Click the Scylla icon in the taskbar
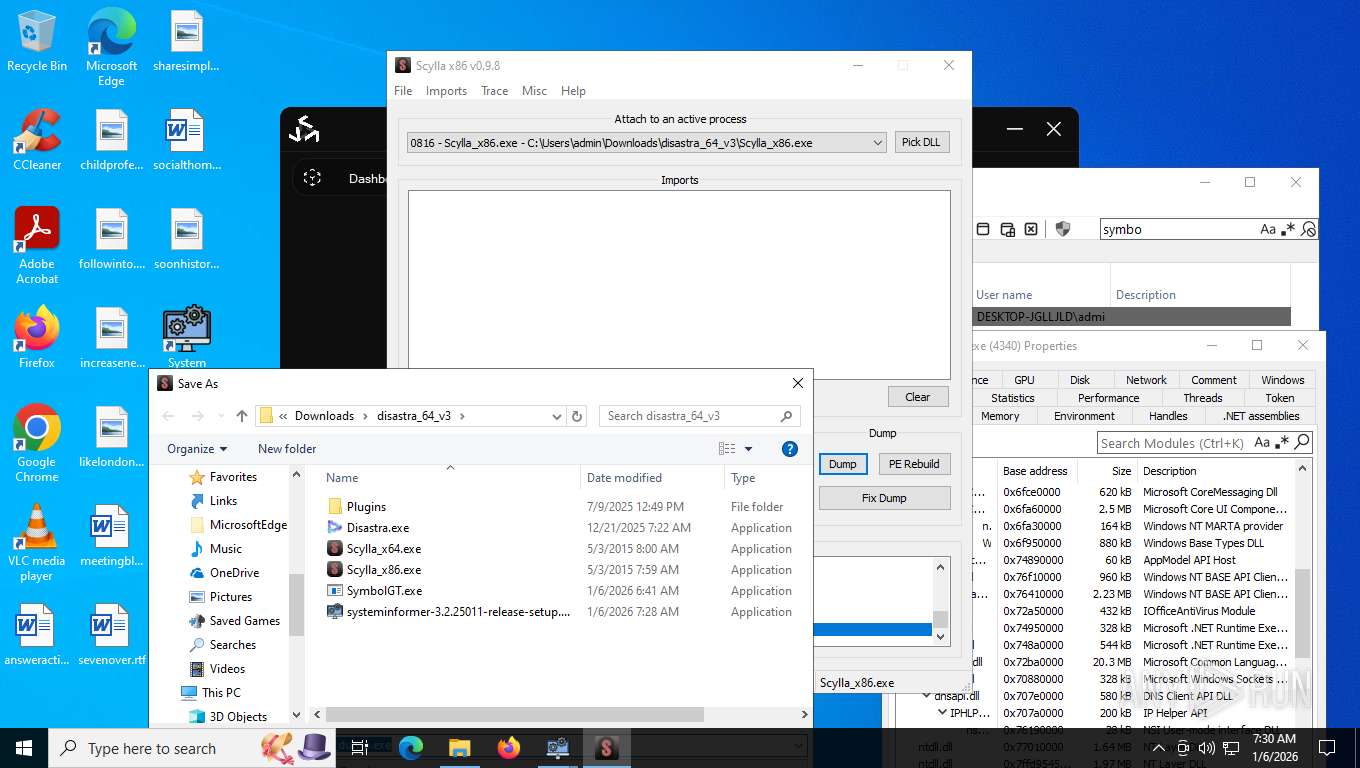This screenshot has width=1360, height=768. point(607,748)
